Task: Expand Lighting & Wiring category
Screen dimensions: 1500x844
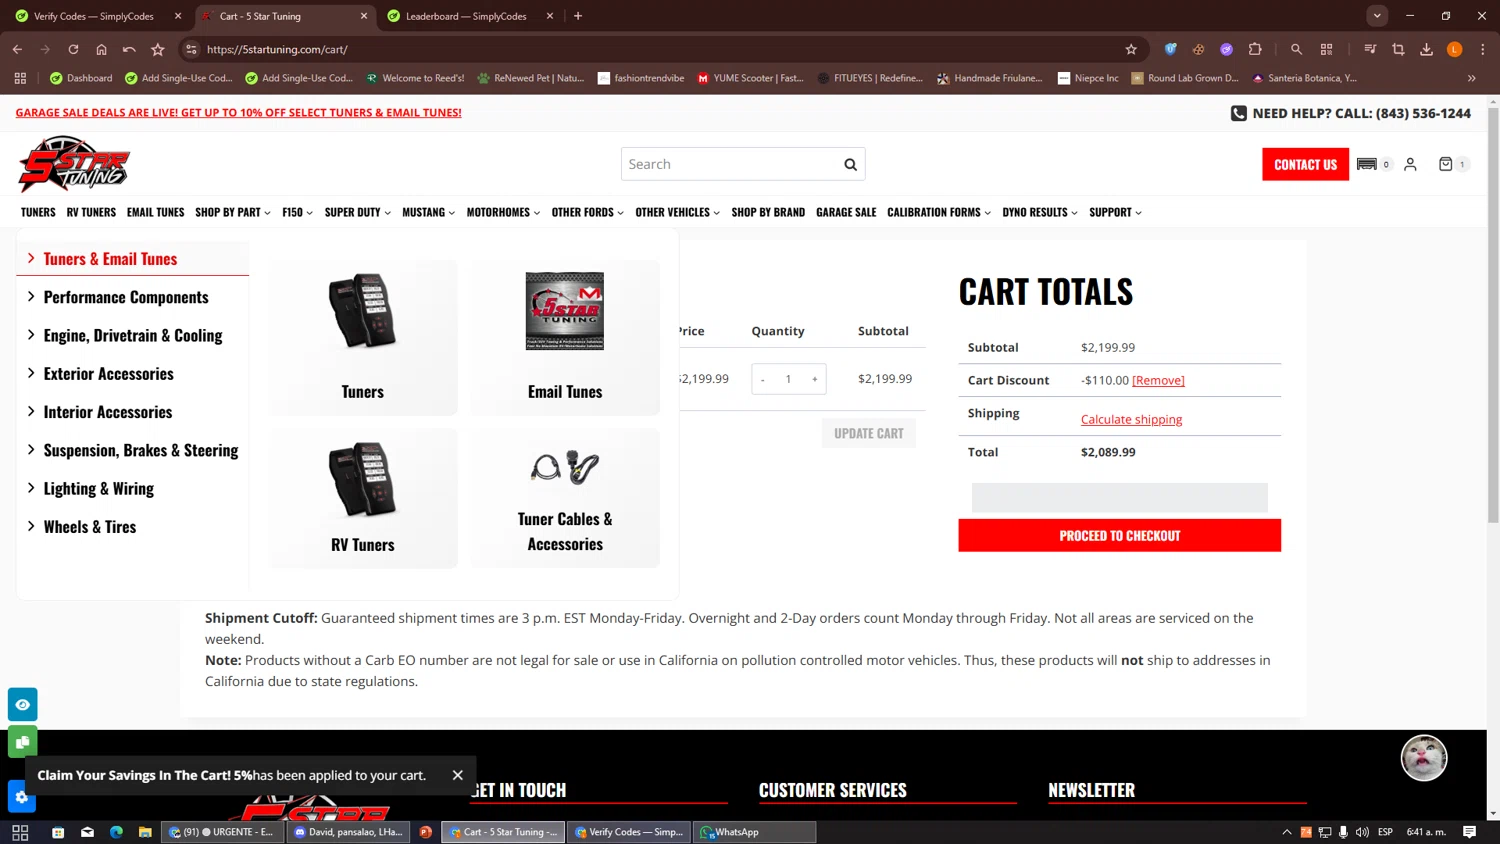Action: (x=133, y=489)
